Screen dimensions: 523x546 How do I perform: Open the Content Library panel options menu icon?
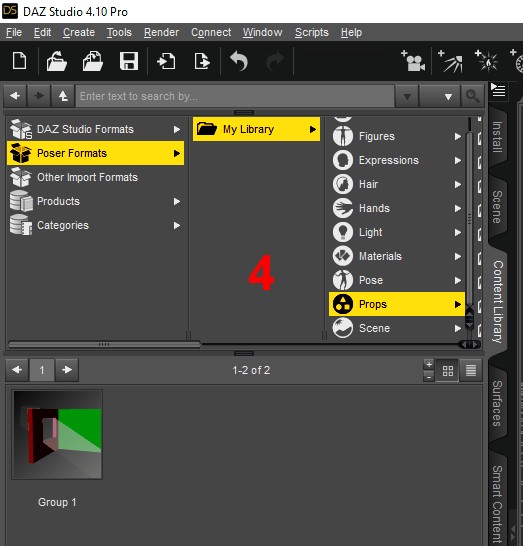tap(498, 90)
